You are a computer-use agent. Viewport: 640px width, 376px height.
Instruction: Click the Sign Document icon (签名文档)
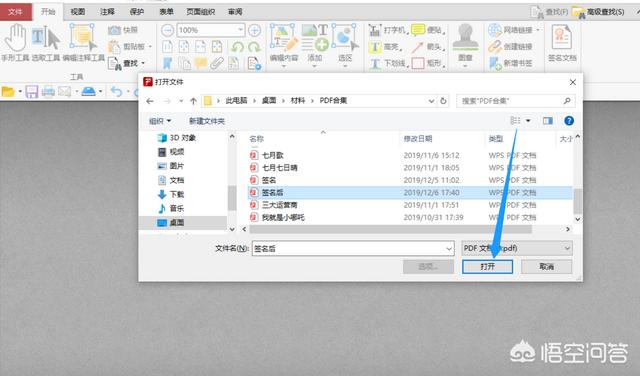[x=562, y=43]
